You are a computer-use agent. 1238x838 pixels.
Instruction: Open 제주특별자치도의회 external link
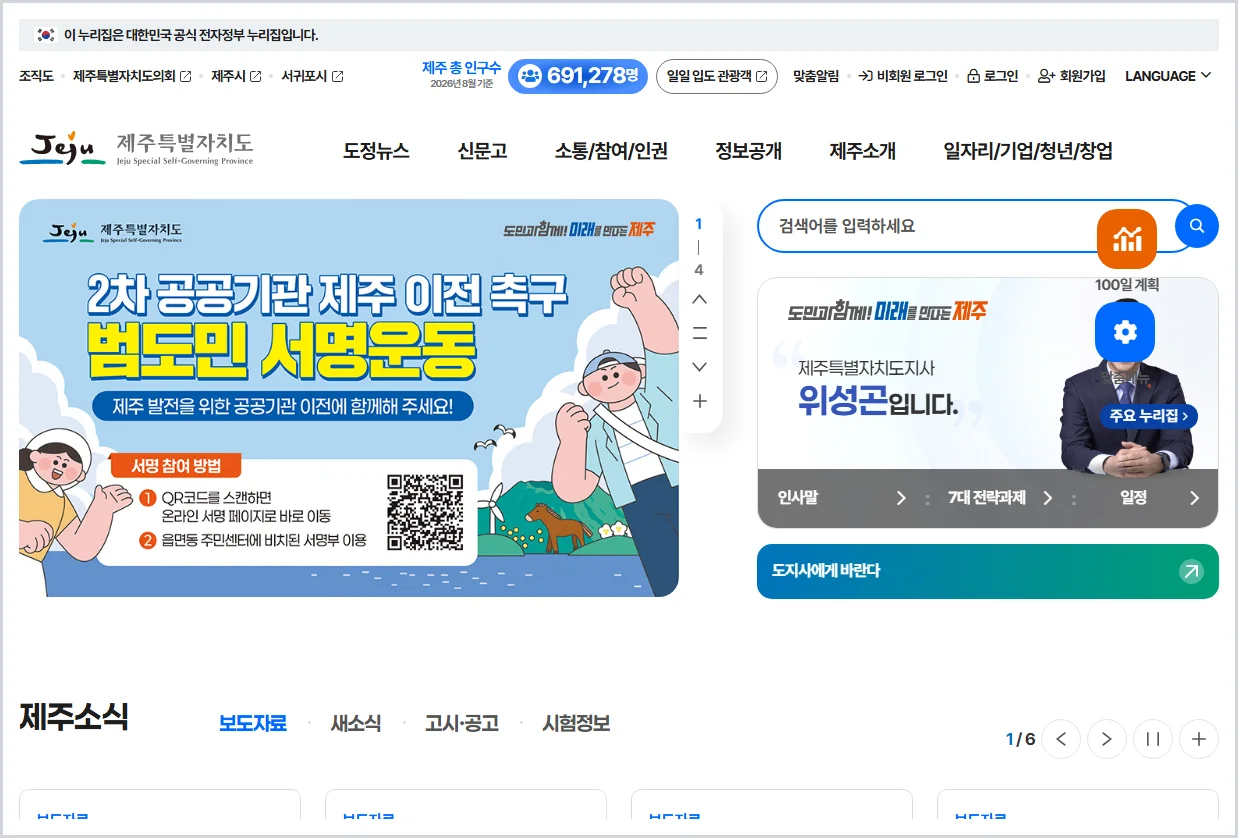(132, 76)
